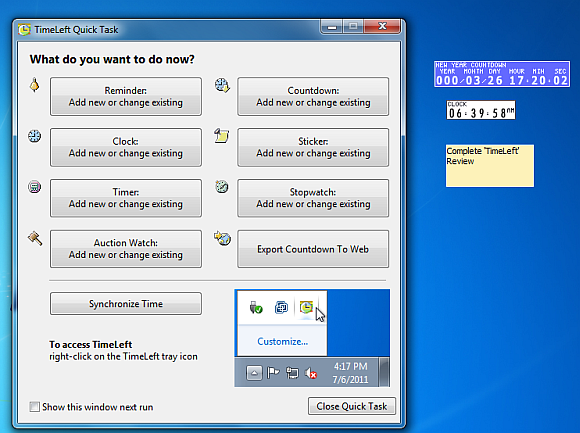Click the Synchronize Time button
580x433 pixels.
click(126, 304)
